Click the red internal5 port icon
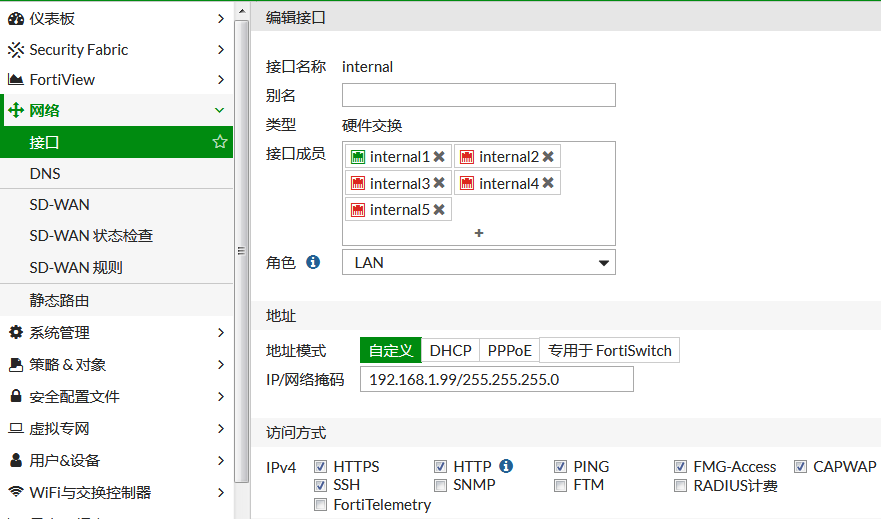881x519 pixels. click(x=358, y=210)
